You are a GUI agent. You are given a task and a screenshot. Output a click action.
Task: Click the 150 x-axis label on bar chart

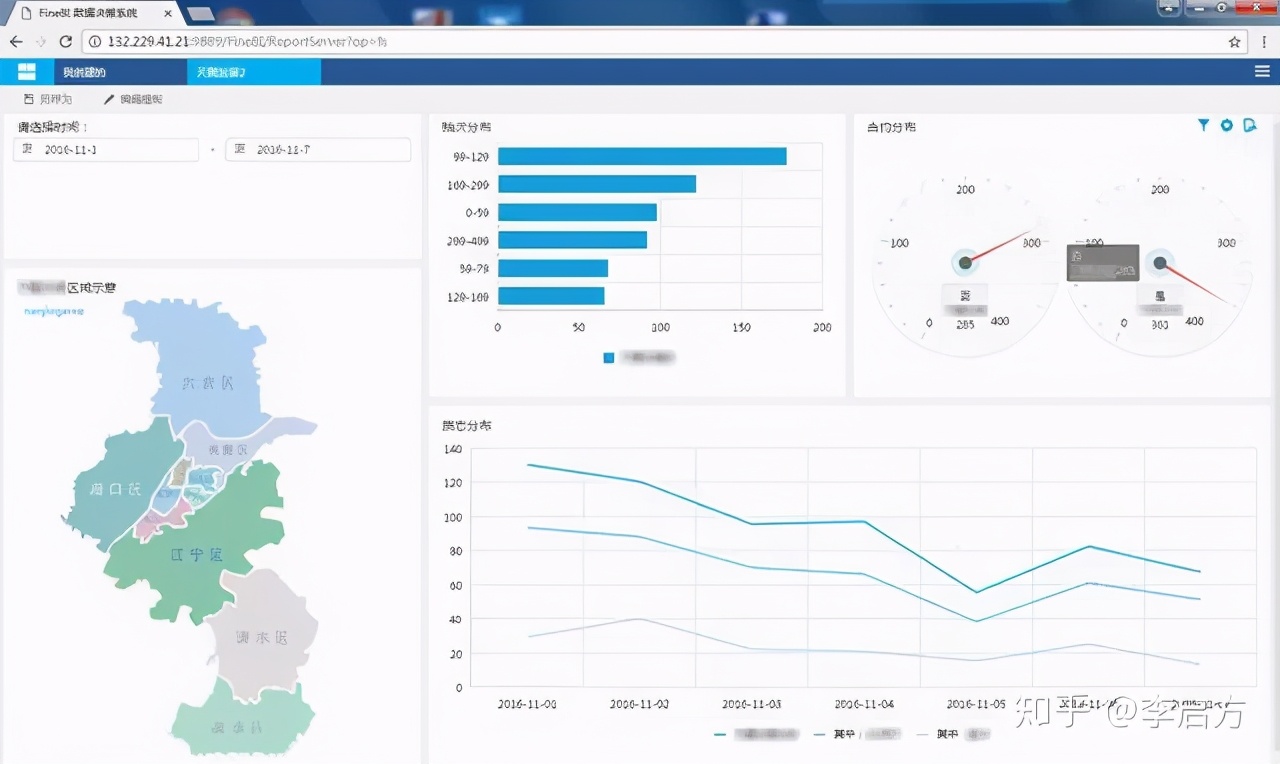[x=741, y=327]
